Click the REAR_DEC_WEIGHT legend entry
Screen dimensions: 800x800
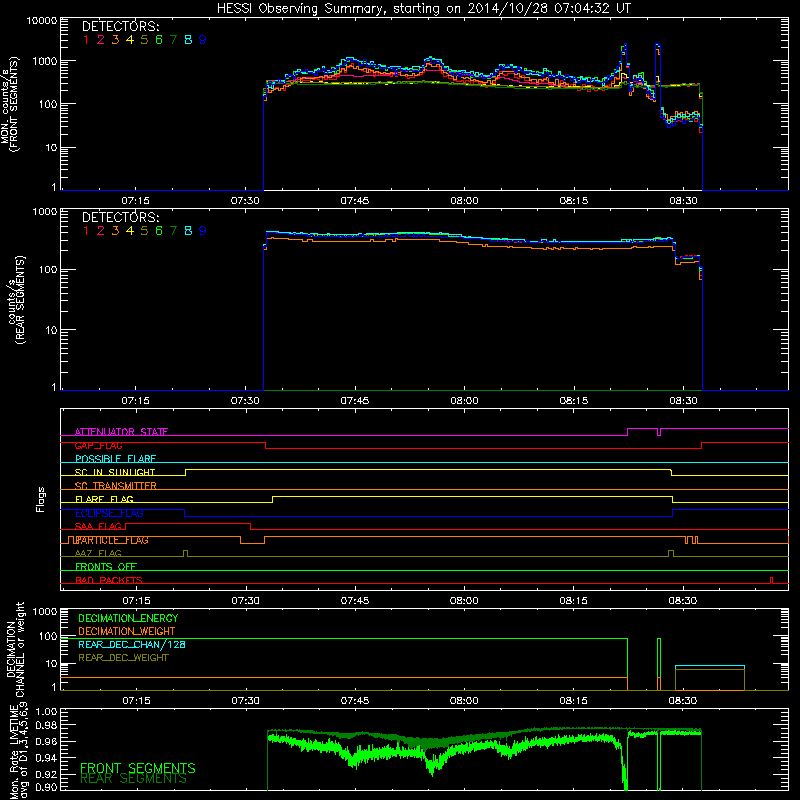[123, 658]
